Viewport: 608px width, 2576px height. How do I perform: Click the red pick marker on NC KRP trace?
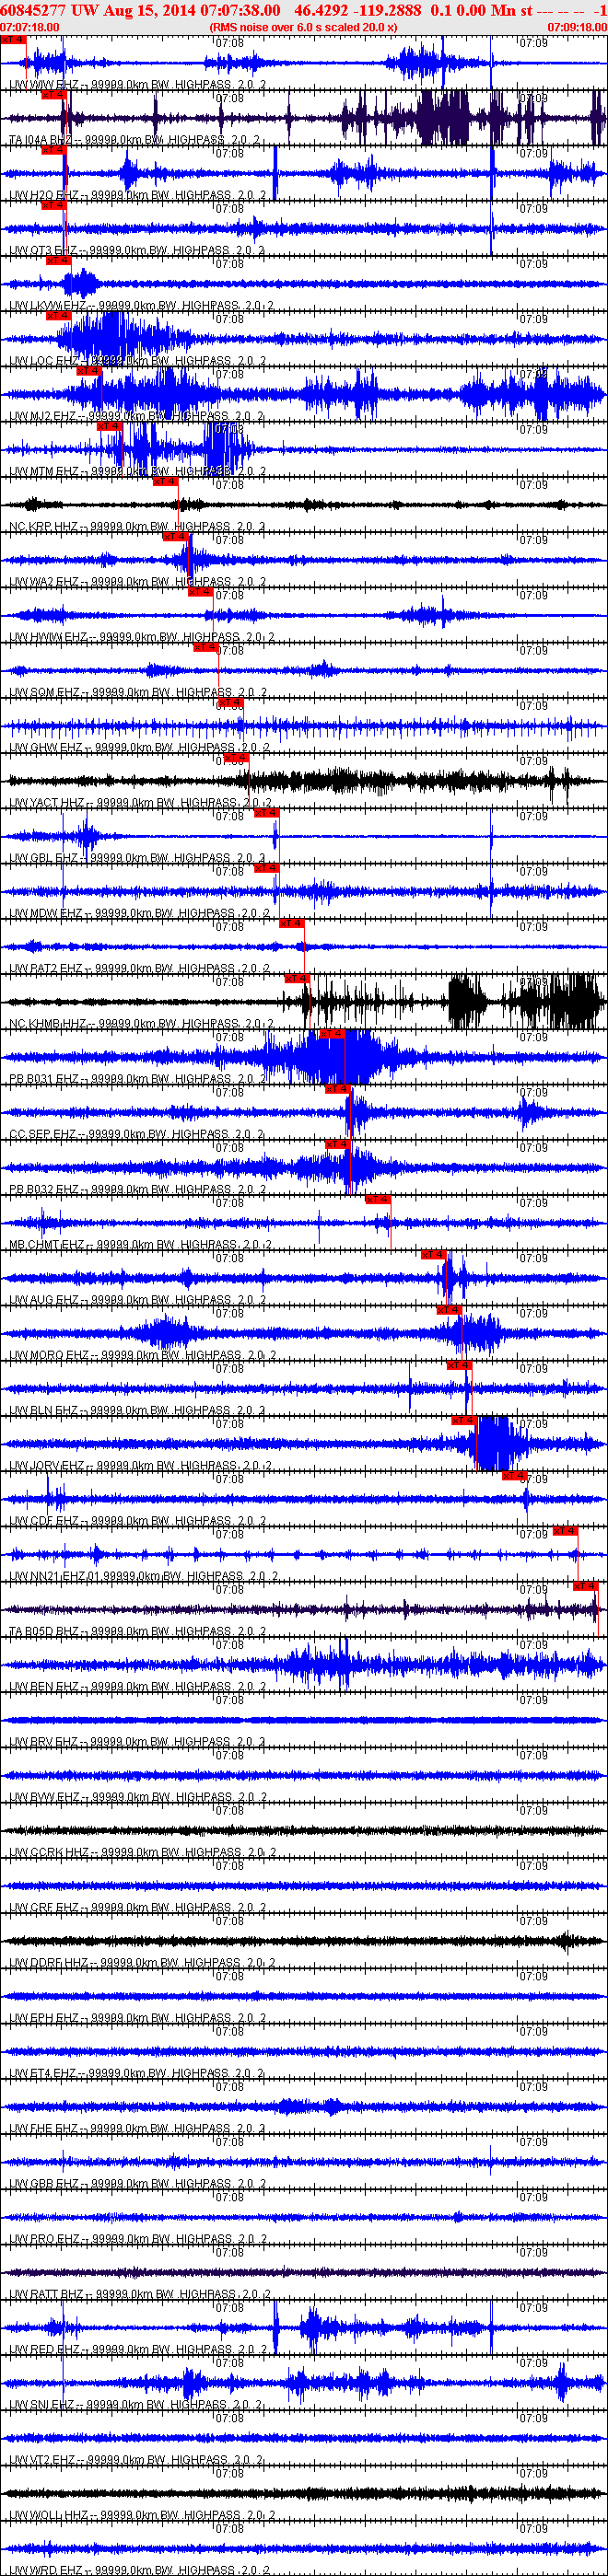[165, 481]
